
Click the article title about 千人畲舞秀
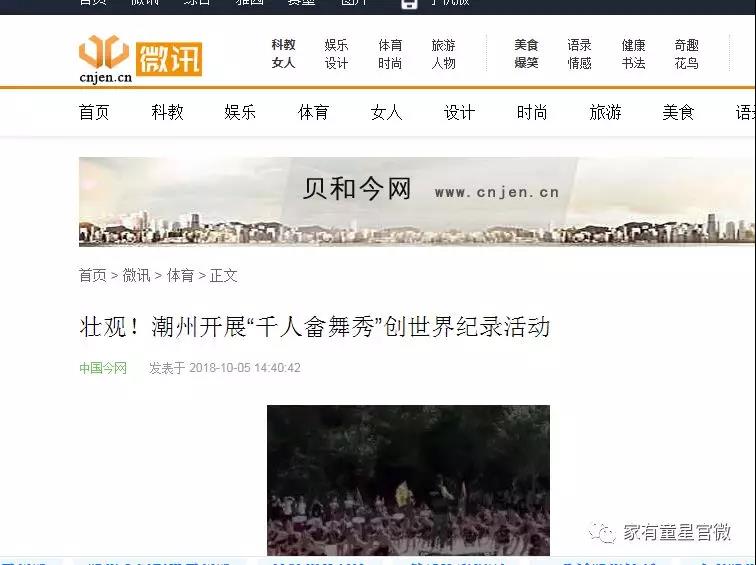314,327
